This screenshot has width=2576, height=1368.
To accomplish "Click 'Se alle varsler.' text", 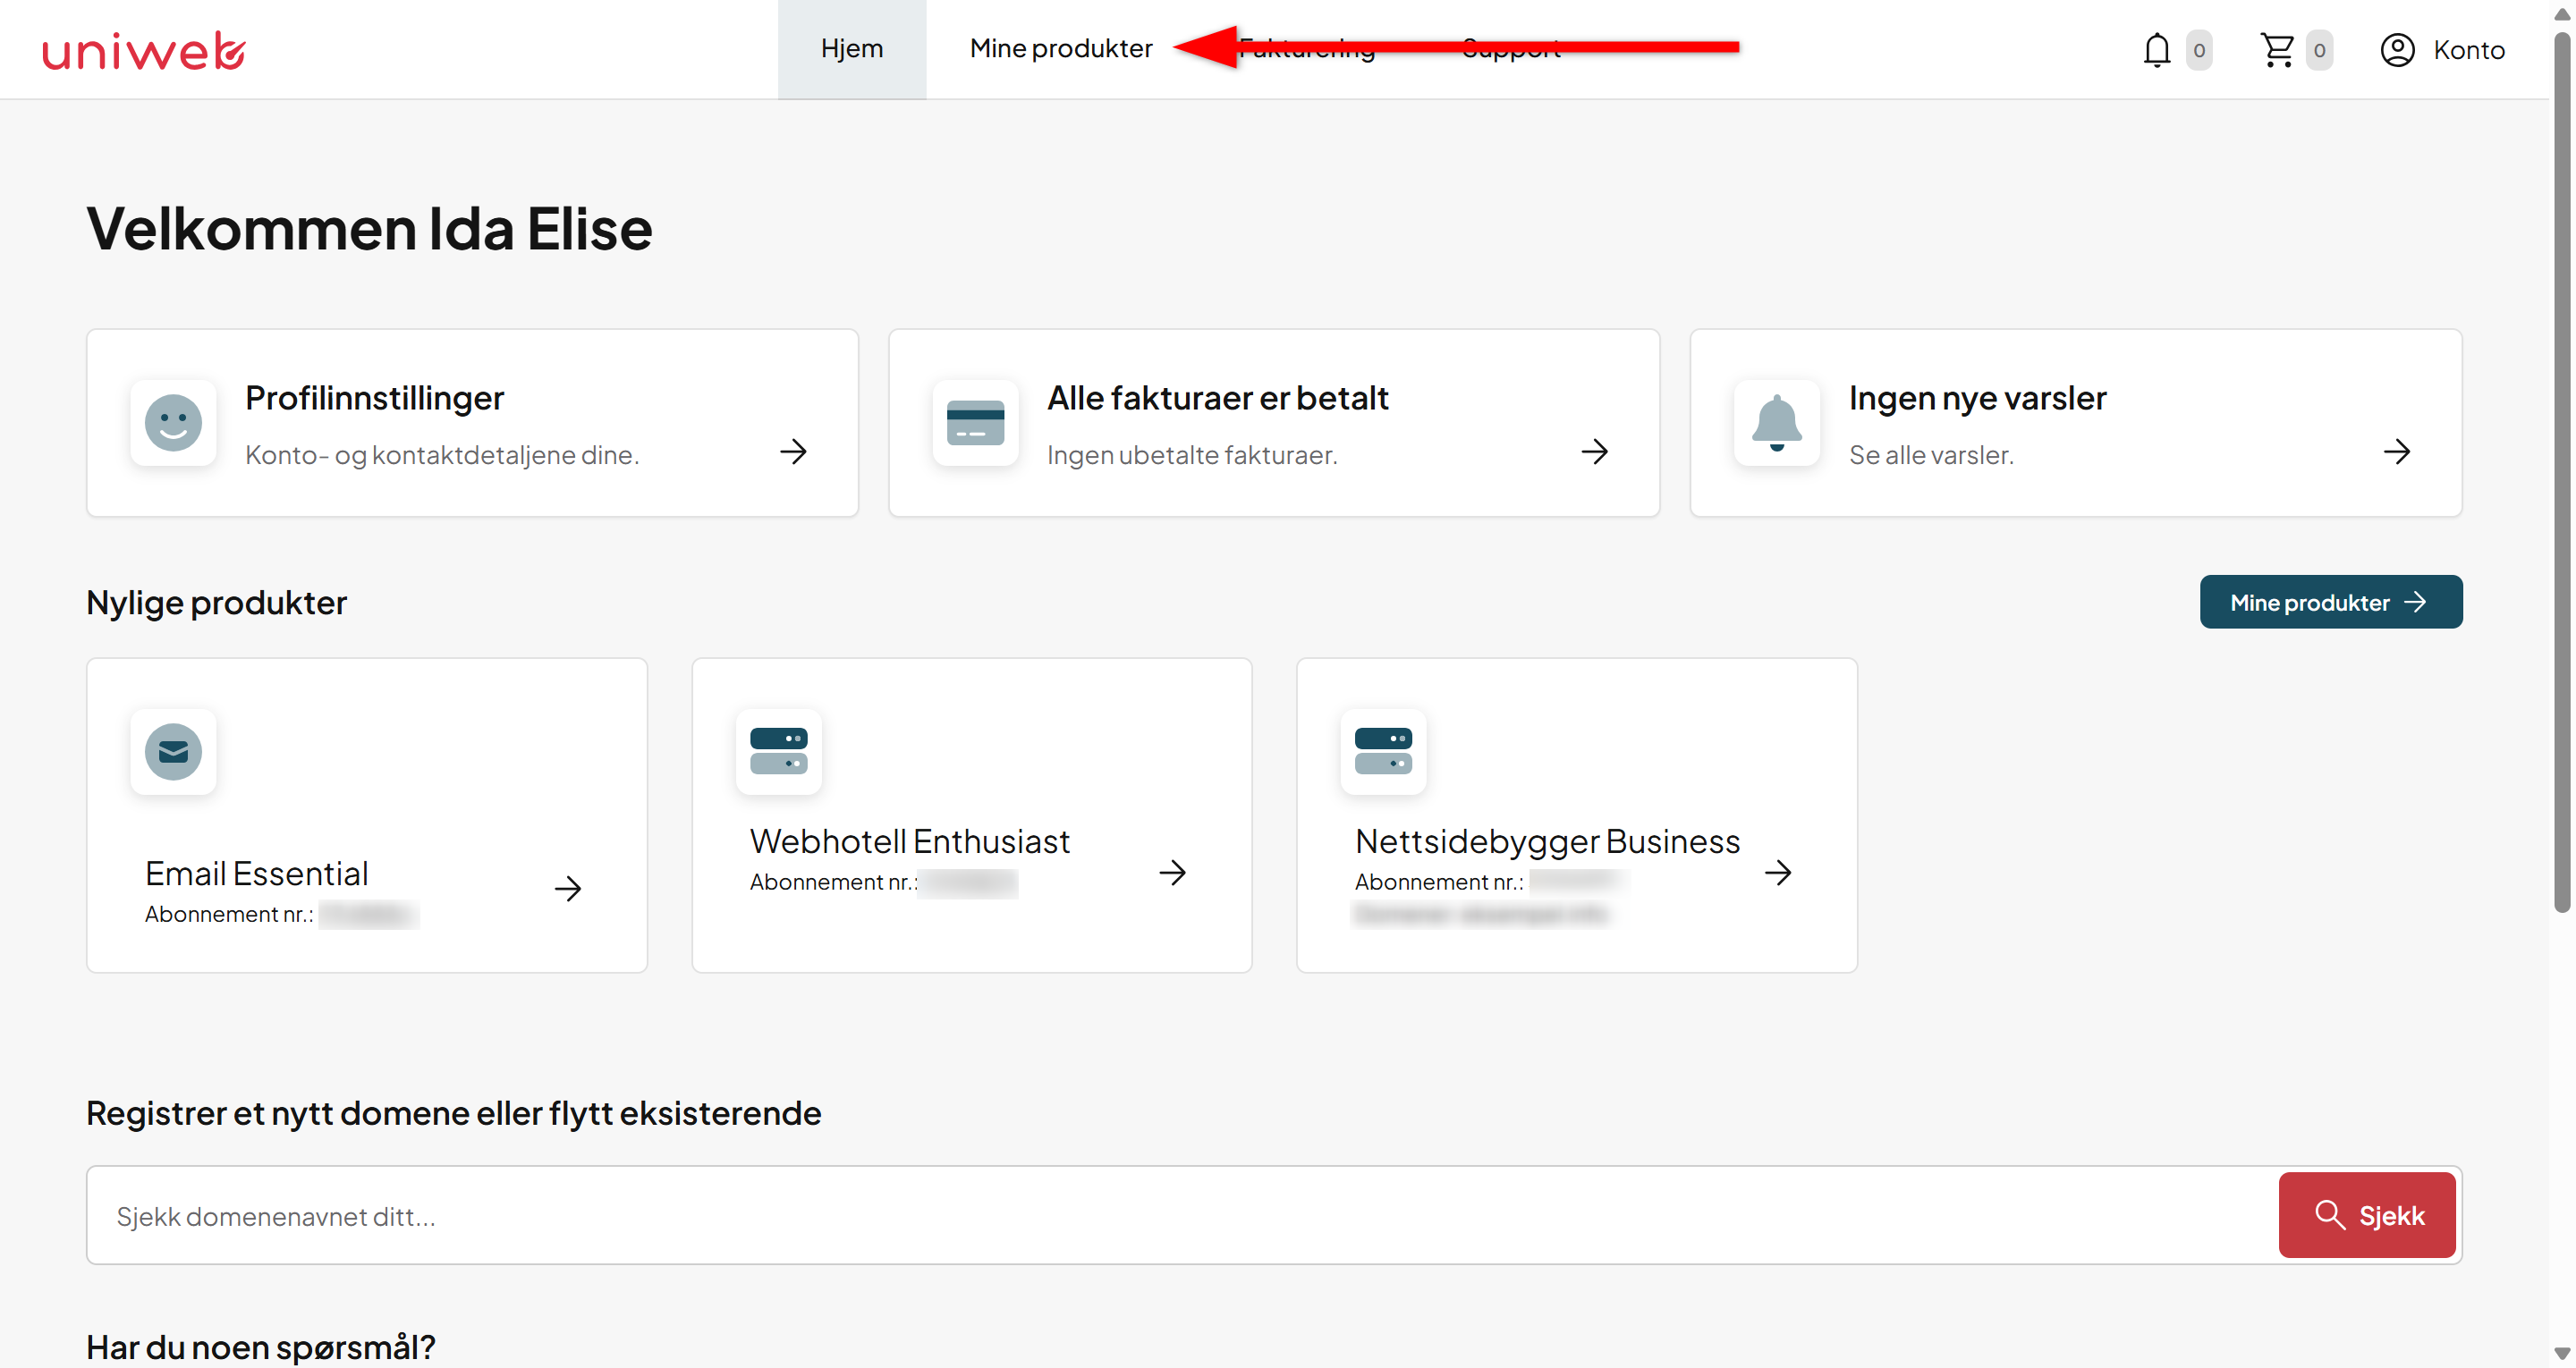I will [x=1931, y=455].
